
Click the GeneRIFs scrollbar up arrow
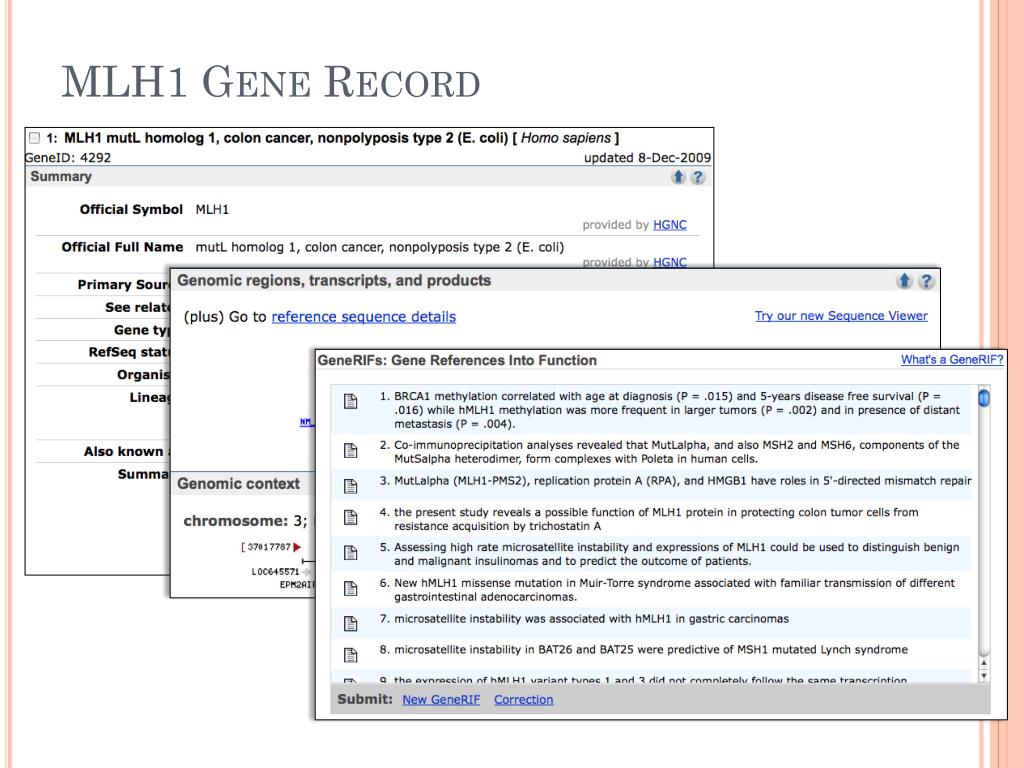984,663
